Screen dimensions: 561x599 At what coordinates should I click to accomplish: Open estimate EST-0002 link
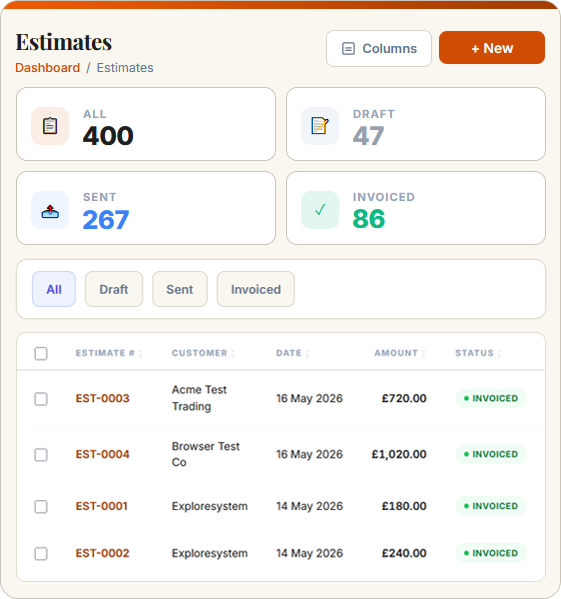tap(102, 553)
